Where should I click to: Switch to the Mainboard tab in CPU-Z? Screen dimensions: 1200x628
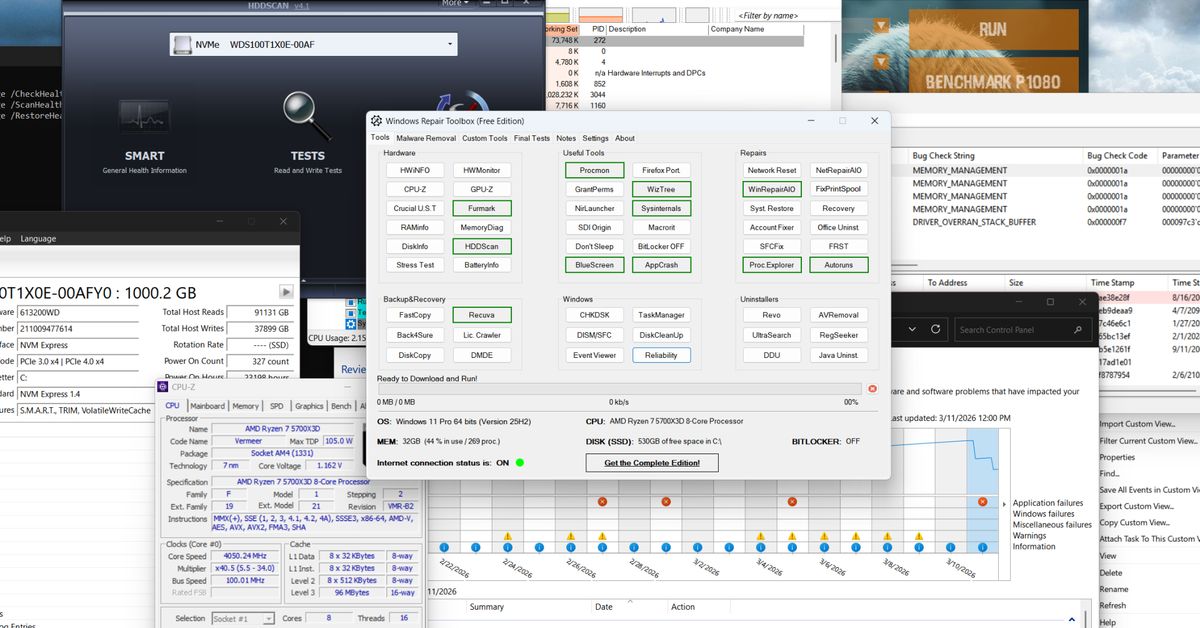click(x=208, y=406)
